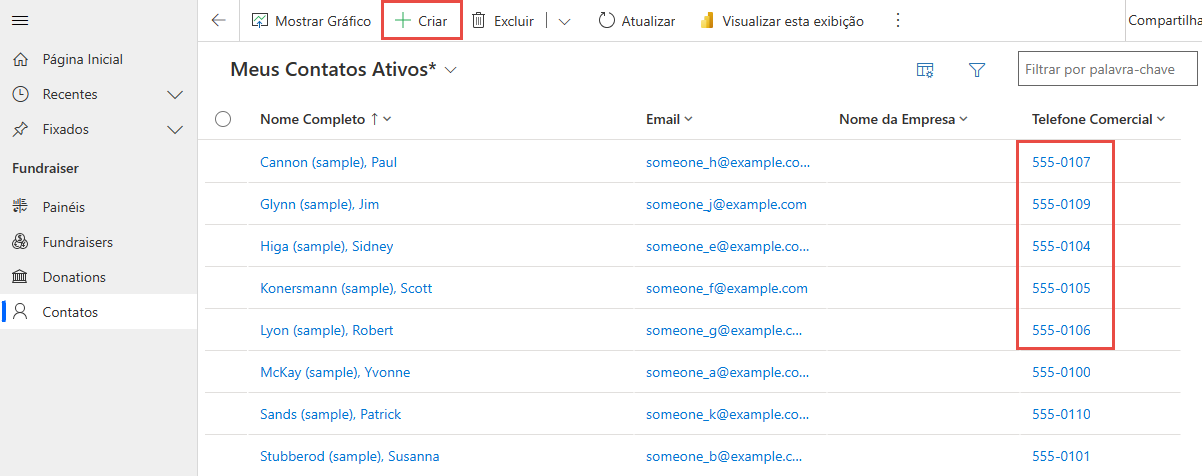
Task: Expand the Recentes chevron
Action: pyautogui.click(x=175, y=95)
